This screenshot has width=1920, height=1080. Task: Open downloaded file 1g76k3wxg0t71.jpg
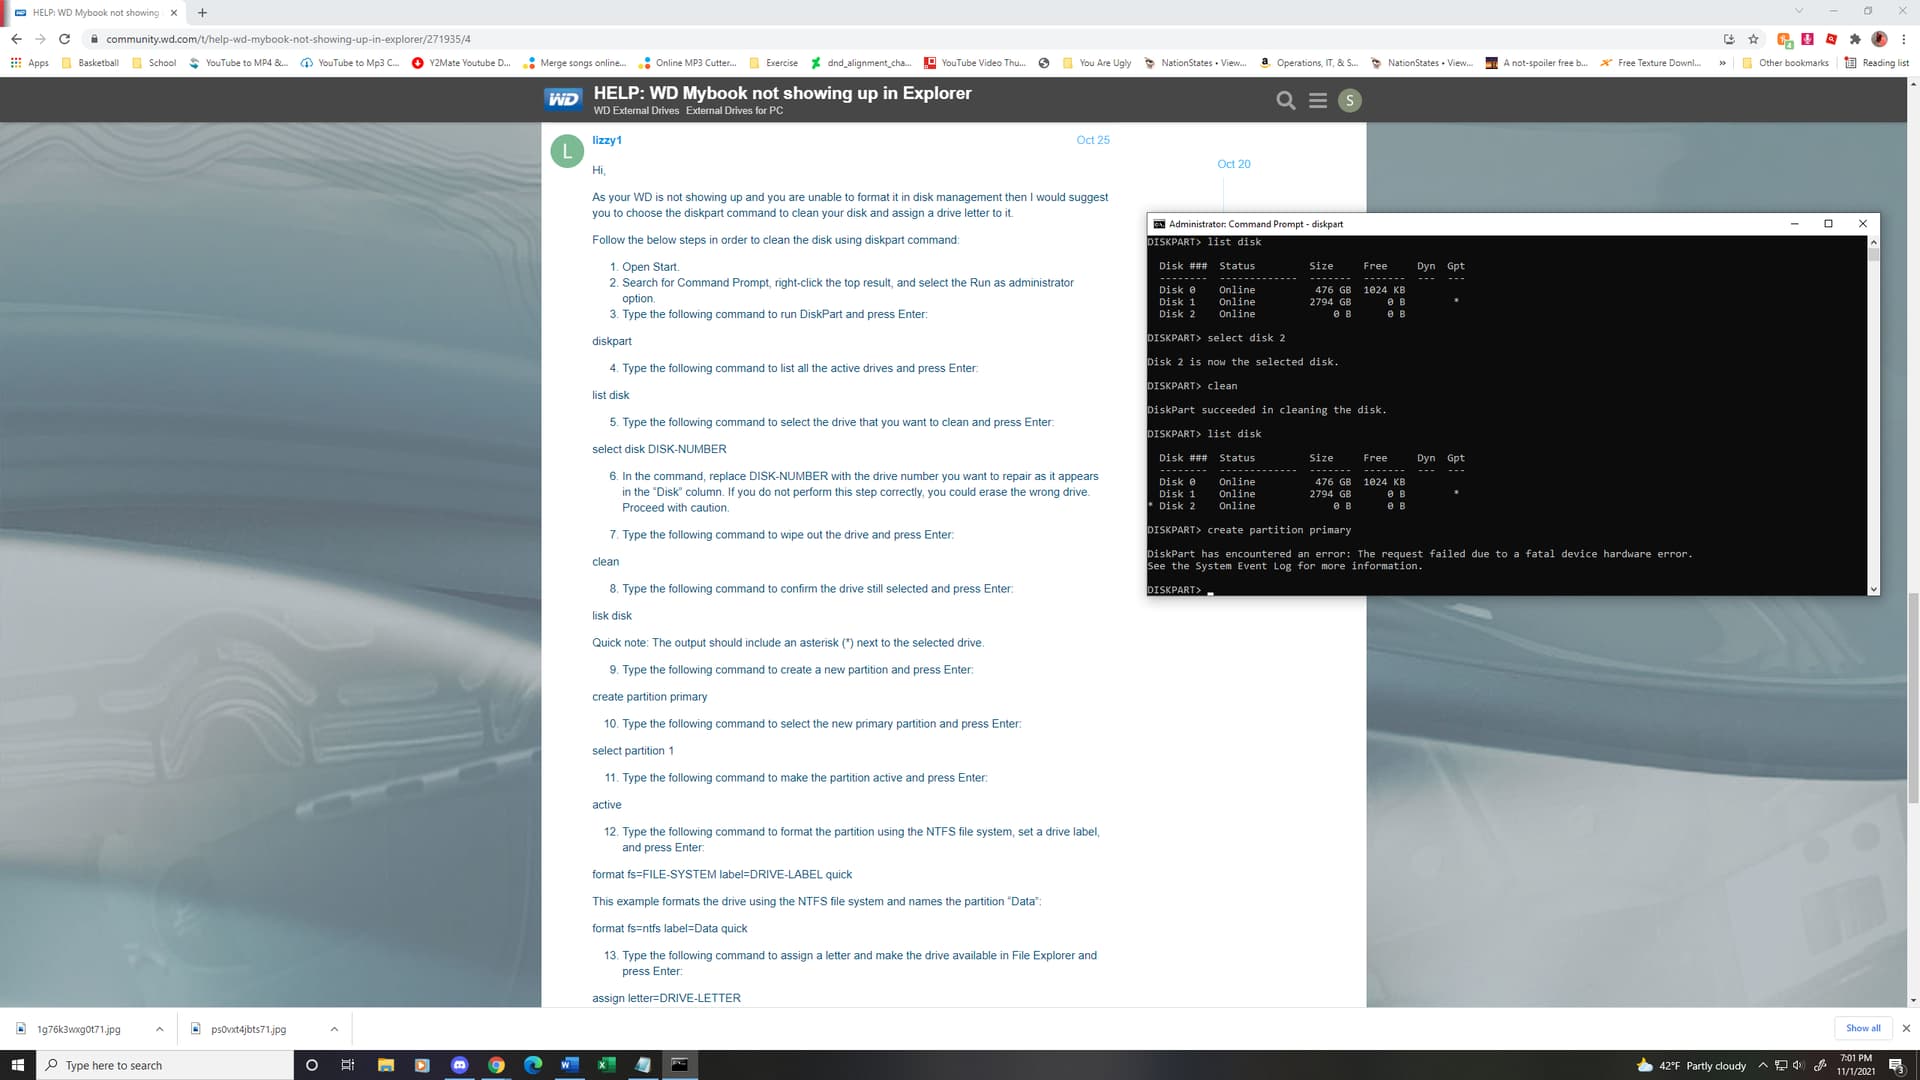point(78,1029)
